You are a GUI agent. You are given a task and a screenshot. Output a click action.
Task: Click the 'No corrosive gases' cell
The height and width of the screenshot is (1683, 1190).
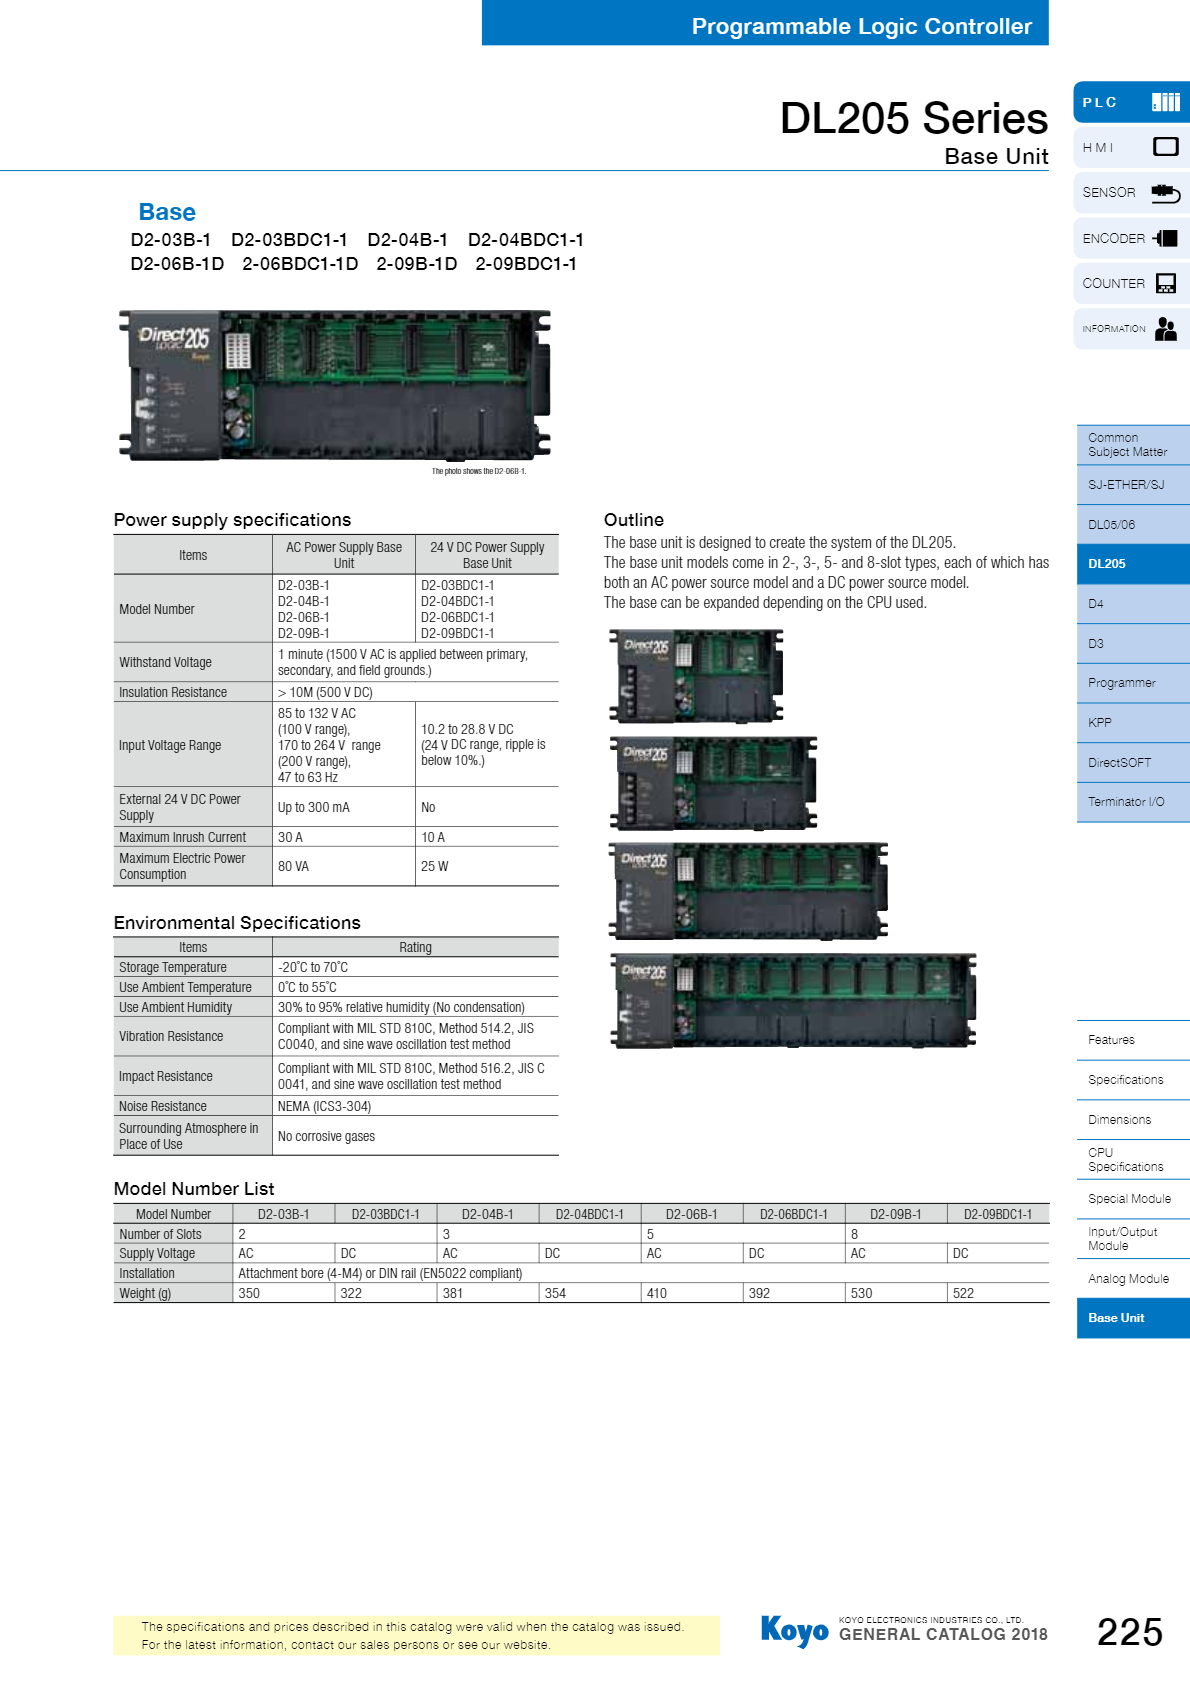click(415, 1136)
